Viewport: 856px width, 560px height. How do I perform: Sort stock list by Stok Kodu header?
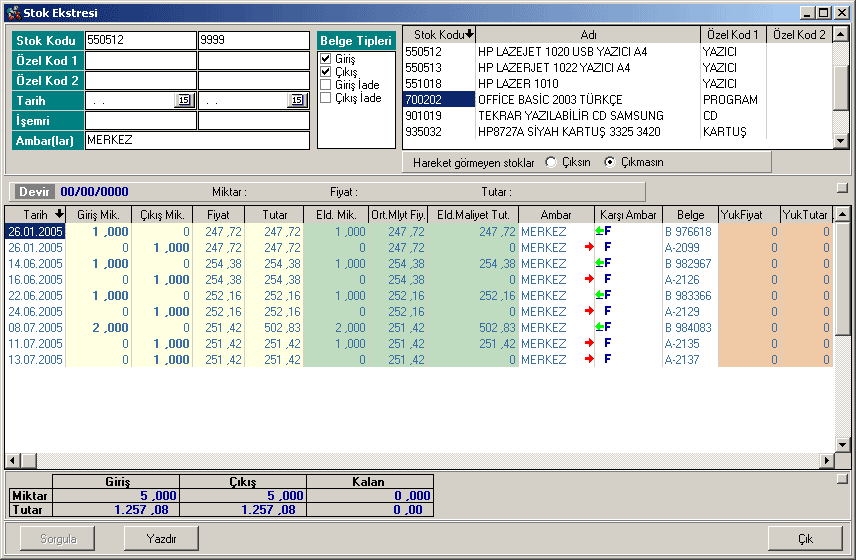click(439, 35)
